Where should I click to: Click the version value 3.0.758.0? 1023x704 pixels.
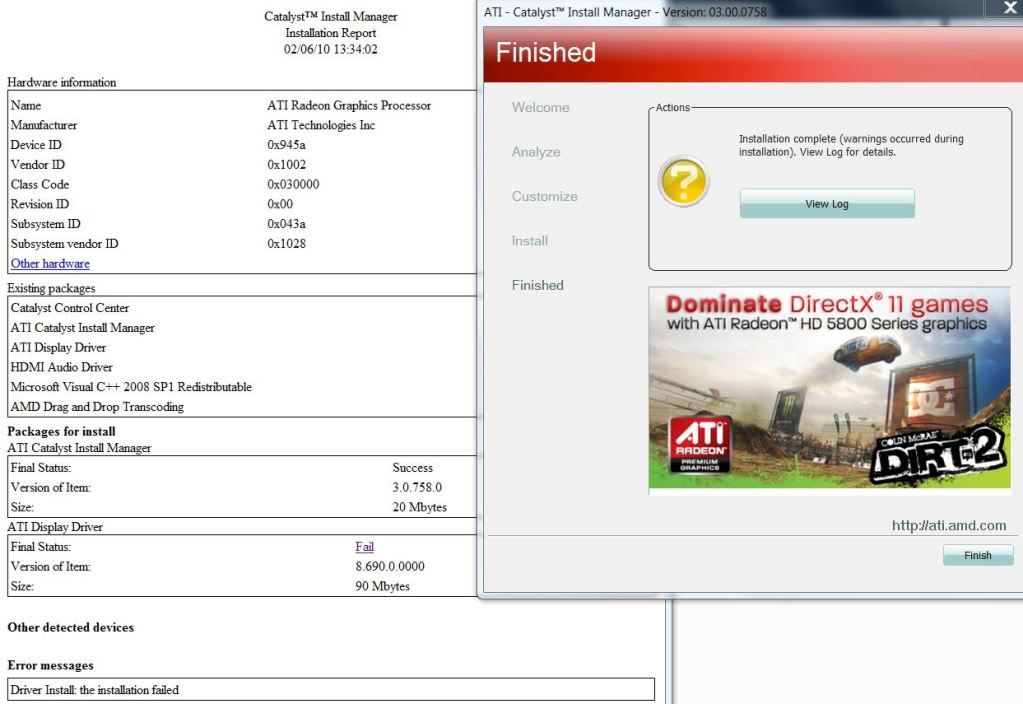[417, 487]
